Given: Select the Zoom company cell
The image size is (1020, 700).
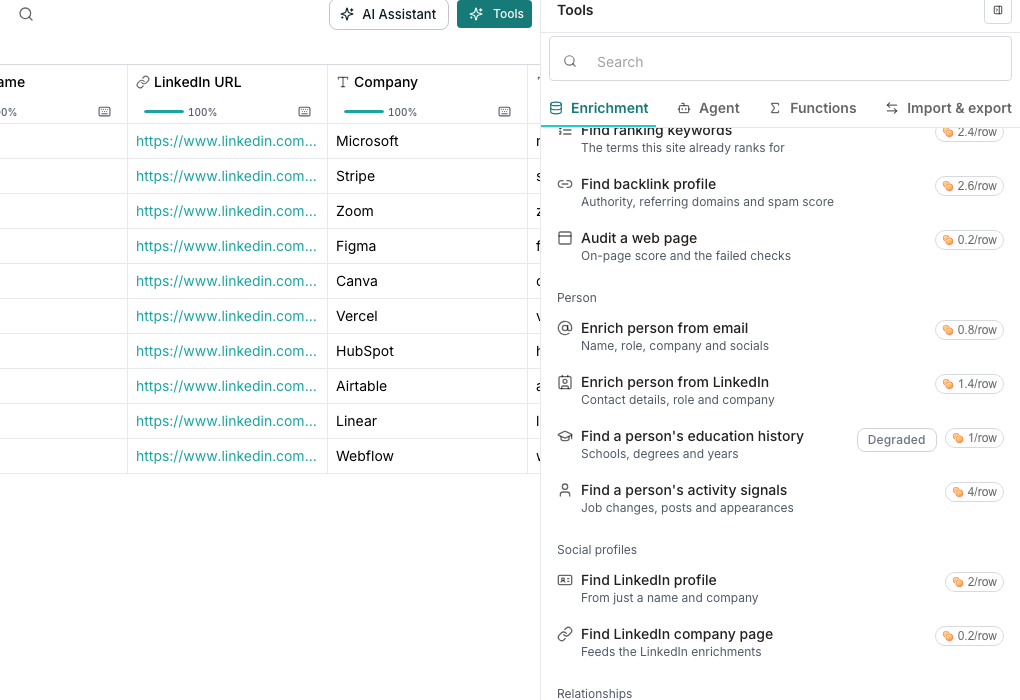Looking at the screenshot, I should pos(427,211).
